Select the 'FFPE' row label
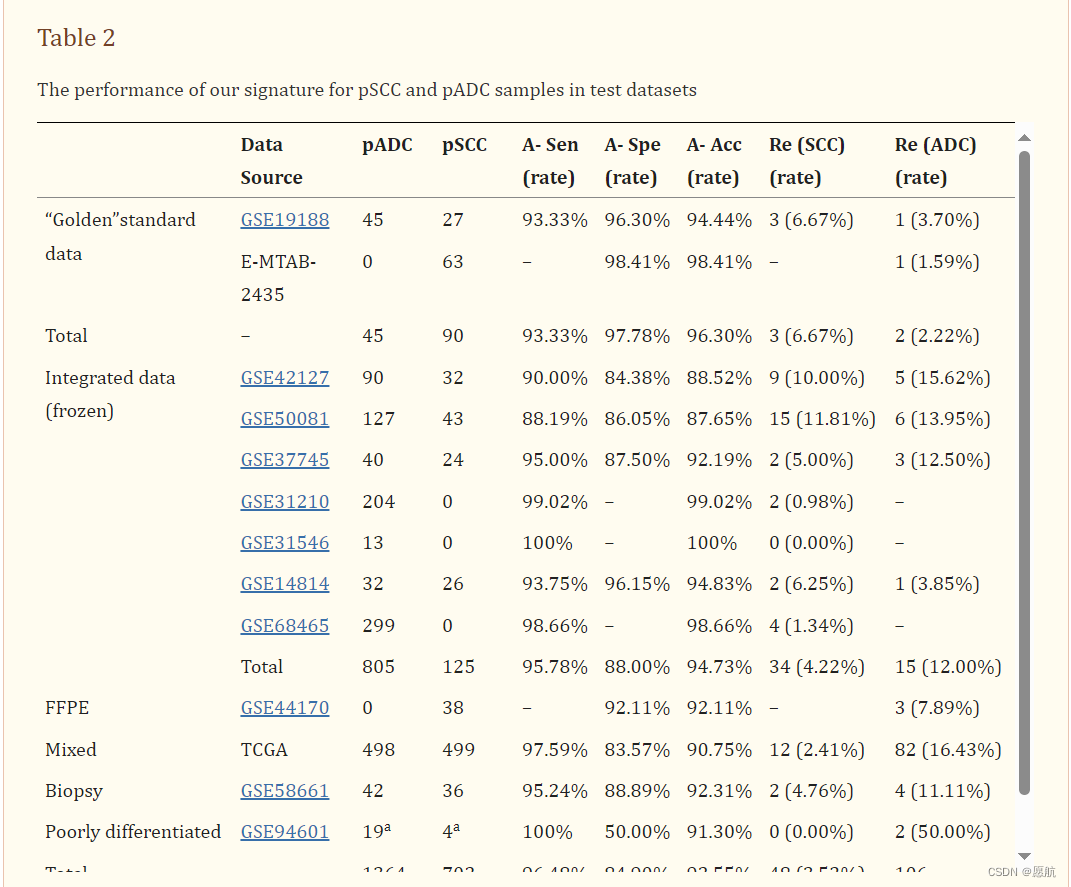The width and height of the screenshot is (1071, 887). tap(67, 707)
